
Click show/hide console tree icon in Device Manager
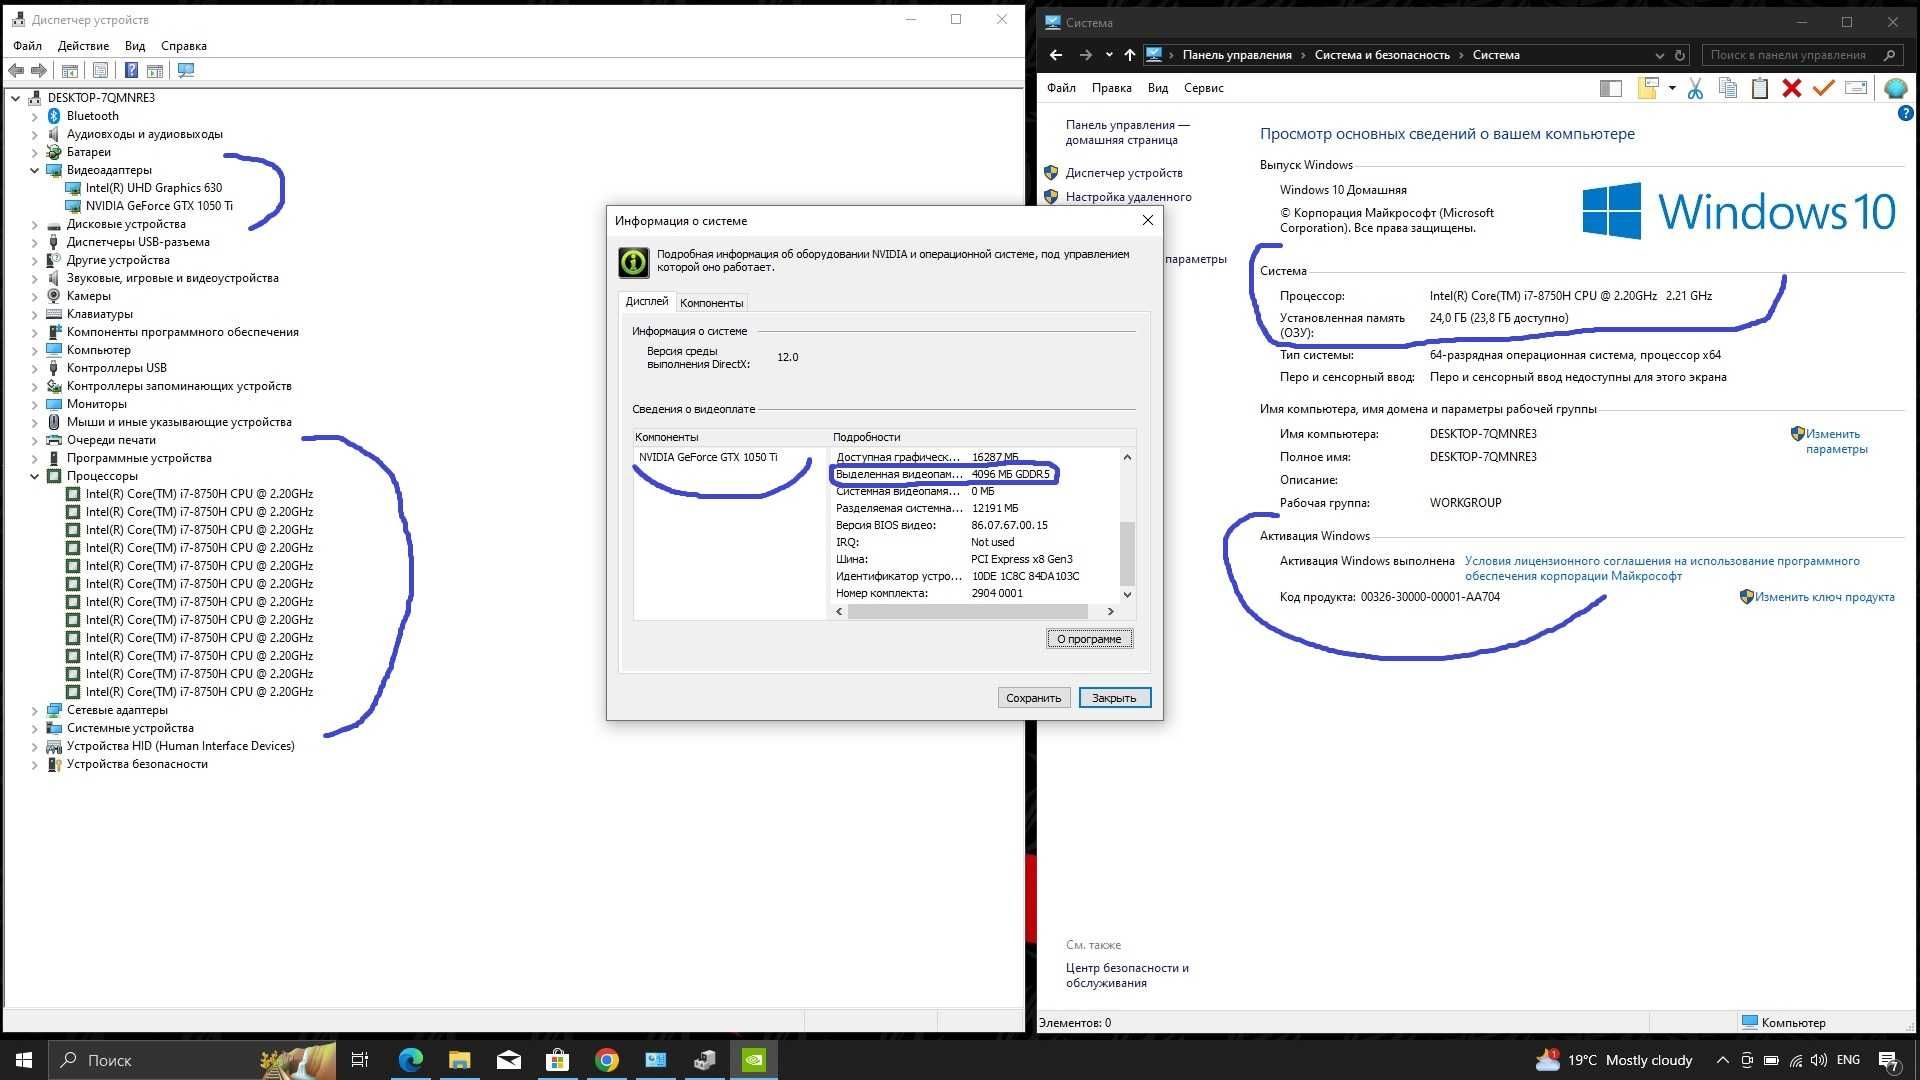coord(70,70)
